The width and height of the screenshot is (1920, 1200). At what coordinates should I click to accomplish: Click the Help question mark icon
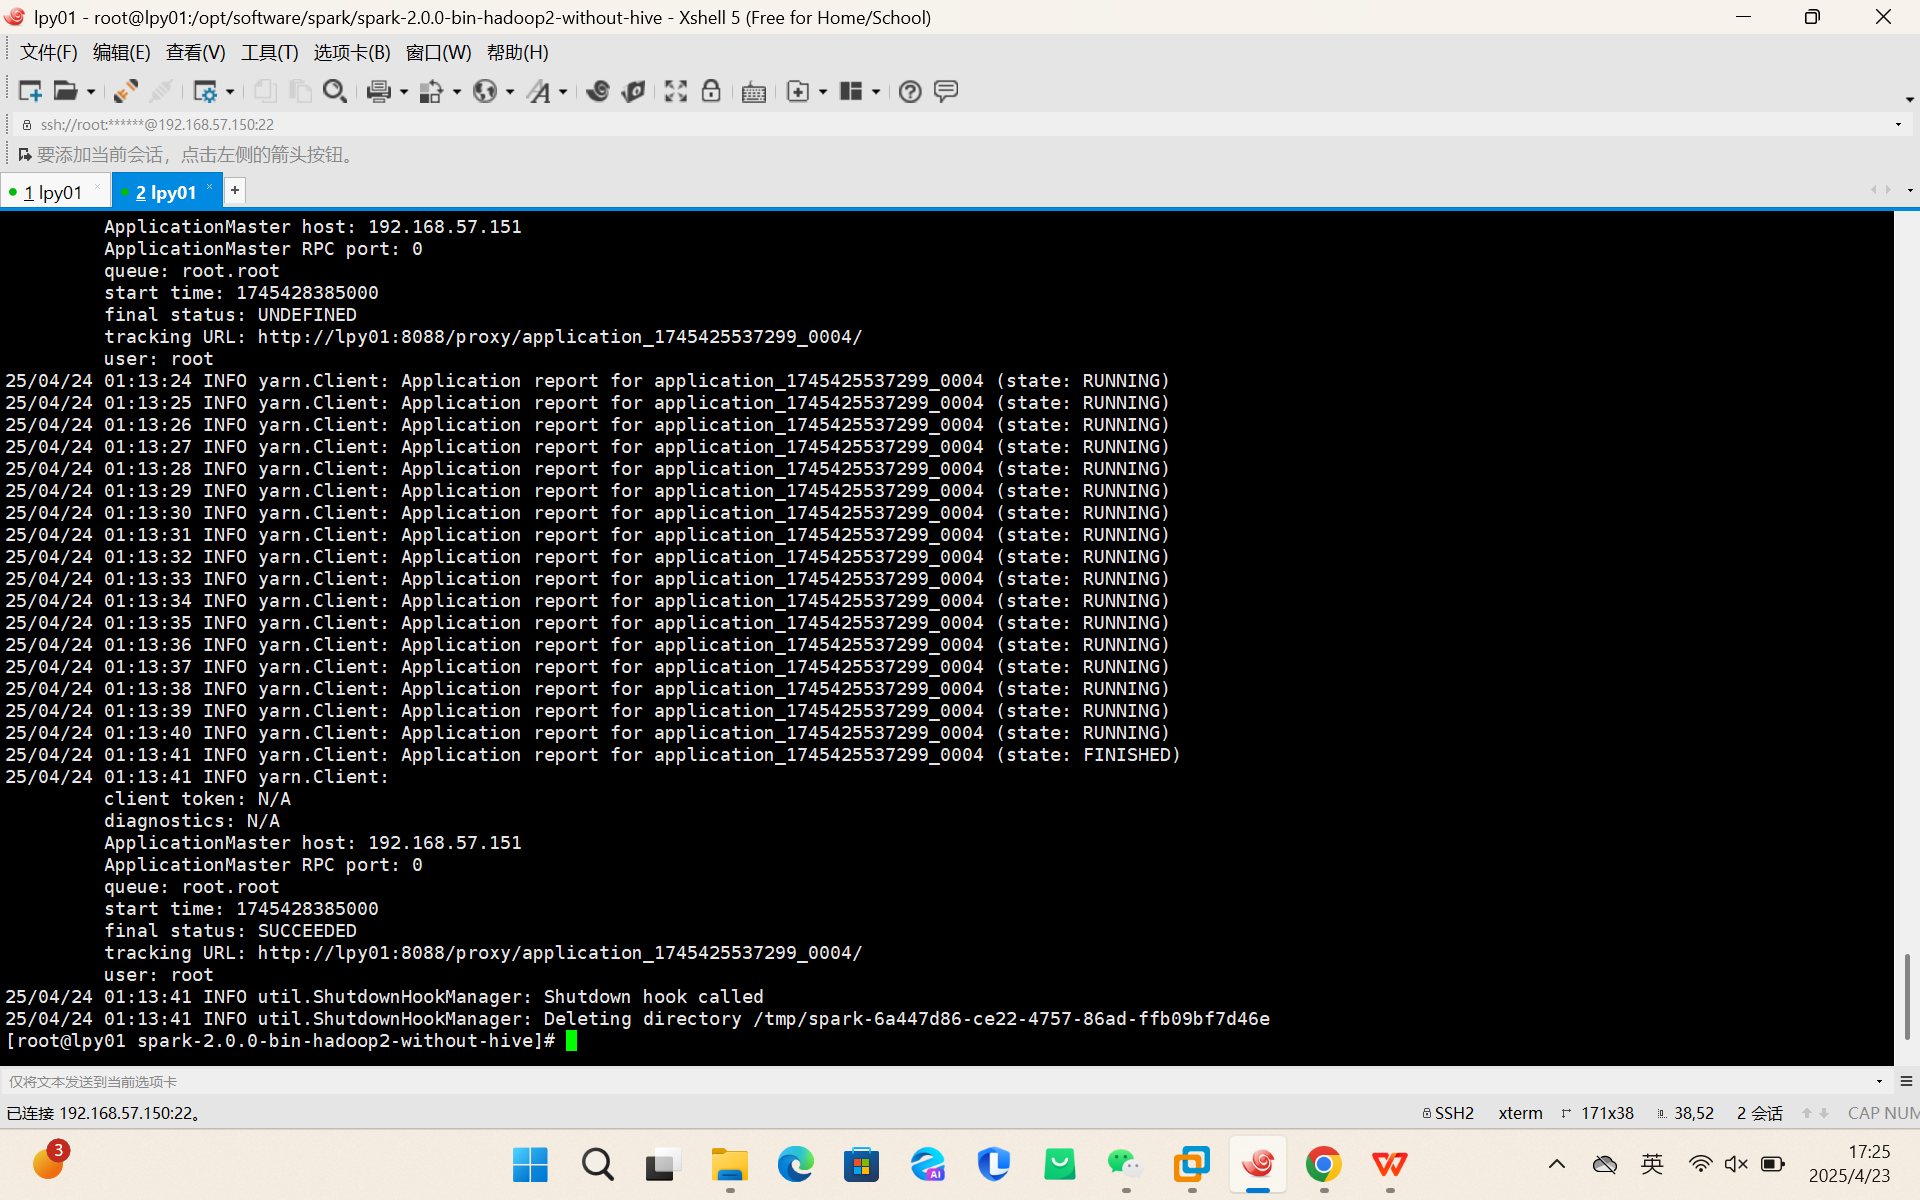910,91
